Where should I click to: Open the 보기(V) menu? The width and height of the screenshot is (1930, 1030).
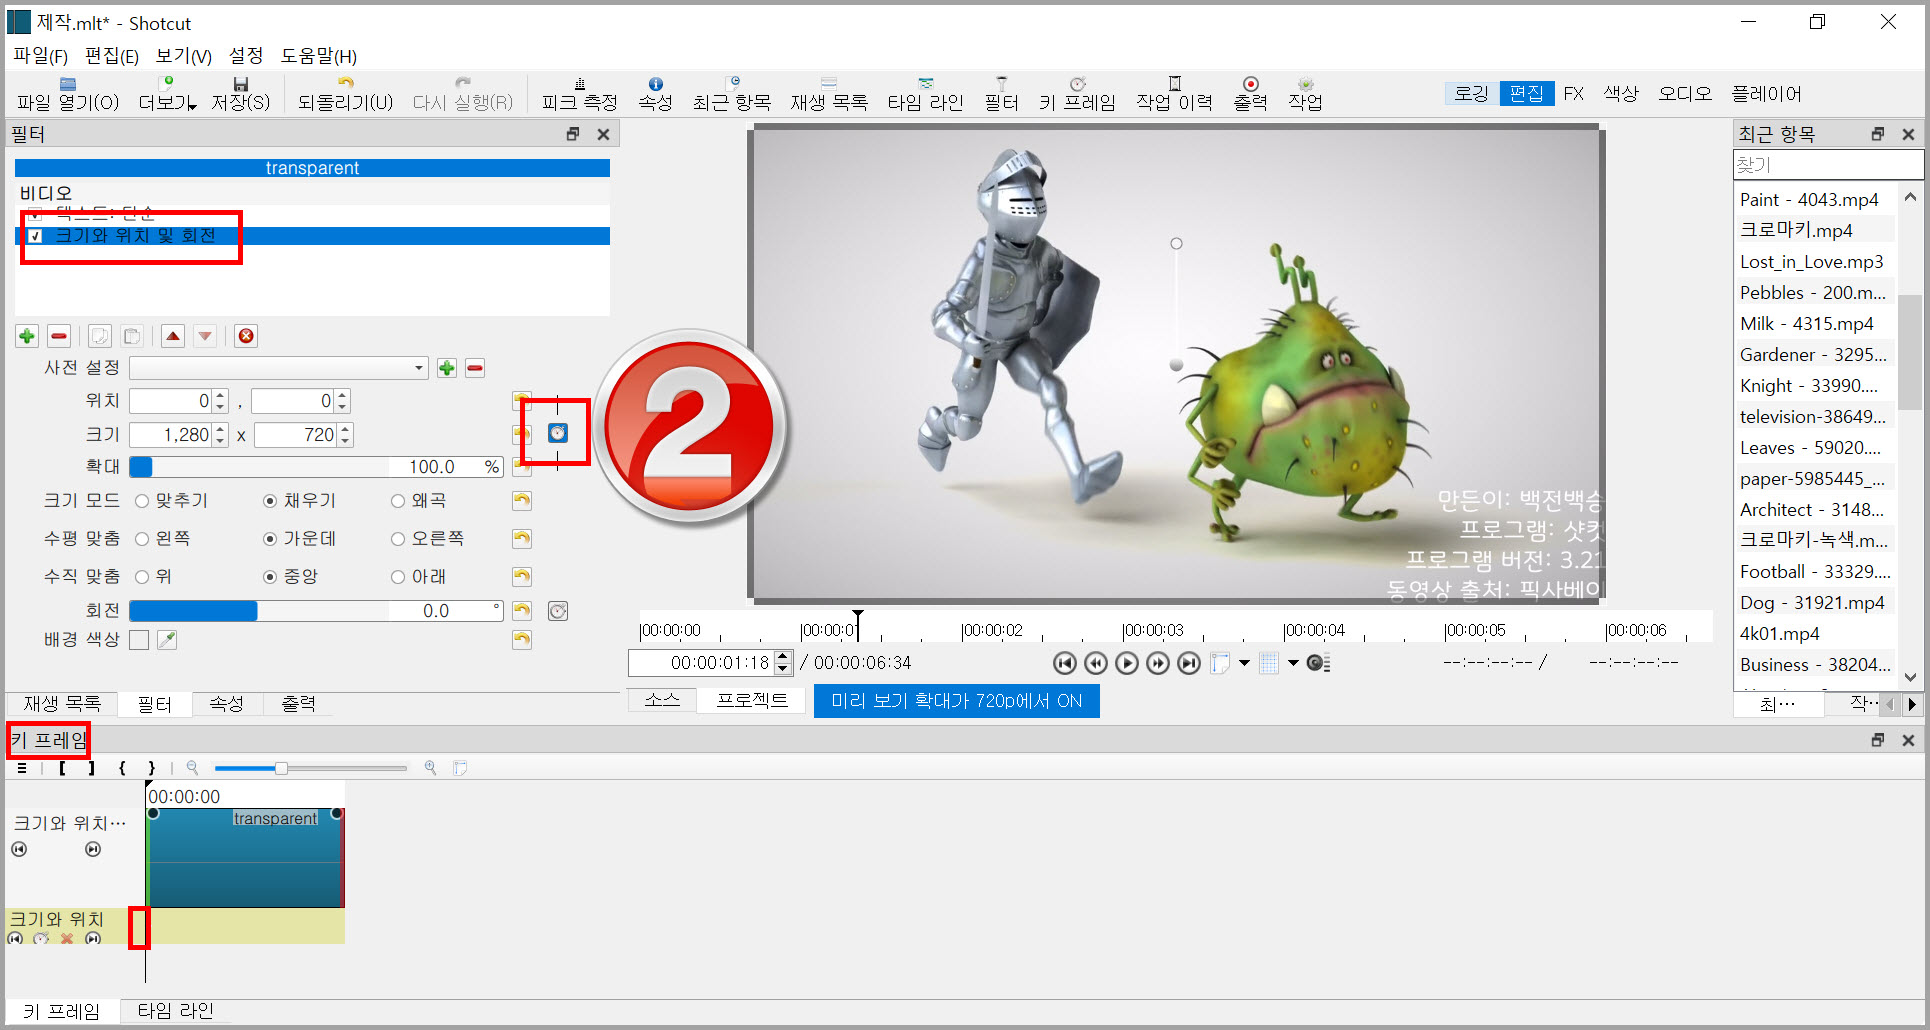tap(183, 56)
